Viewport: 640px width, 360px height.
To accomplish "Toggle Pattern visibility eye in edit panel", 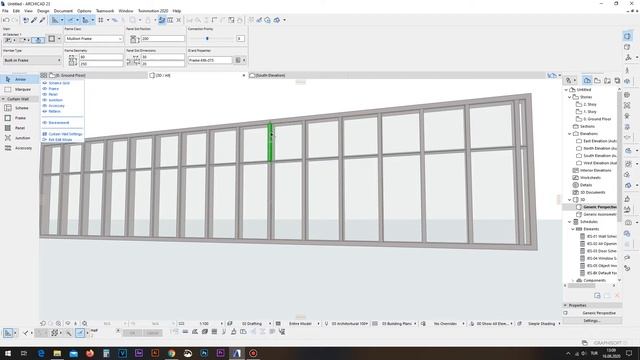I will [45, 111].
